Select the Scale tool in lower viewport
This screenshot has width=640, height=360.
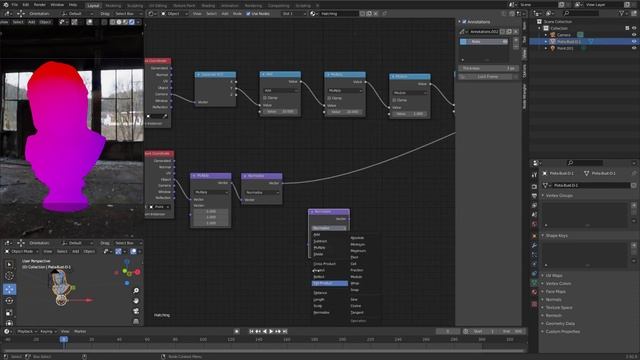tap(9, 313)
